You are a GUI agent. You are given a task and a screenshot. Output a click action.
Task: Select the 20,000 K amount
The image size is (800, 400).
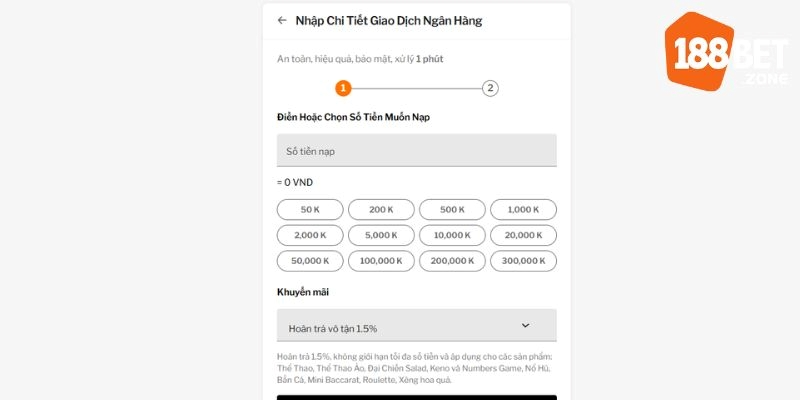(523, 235)
